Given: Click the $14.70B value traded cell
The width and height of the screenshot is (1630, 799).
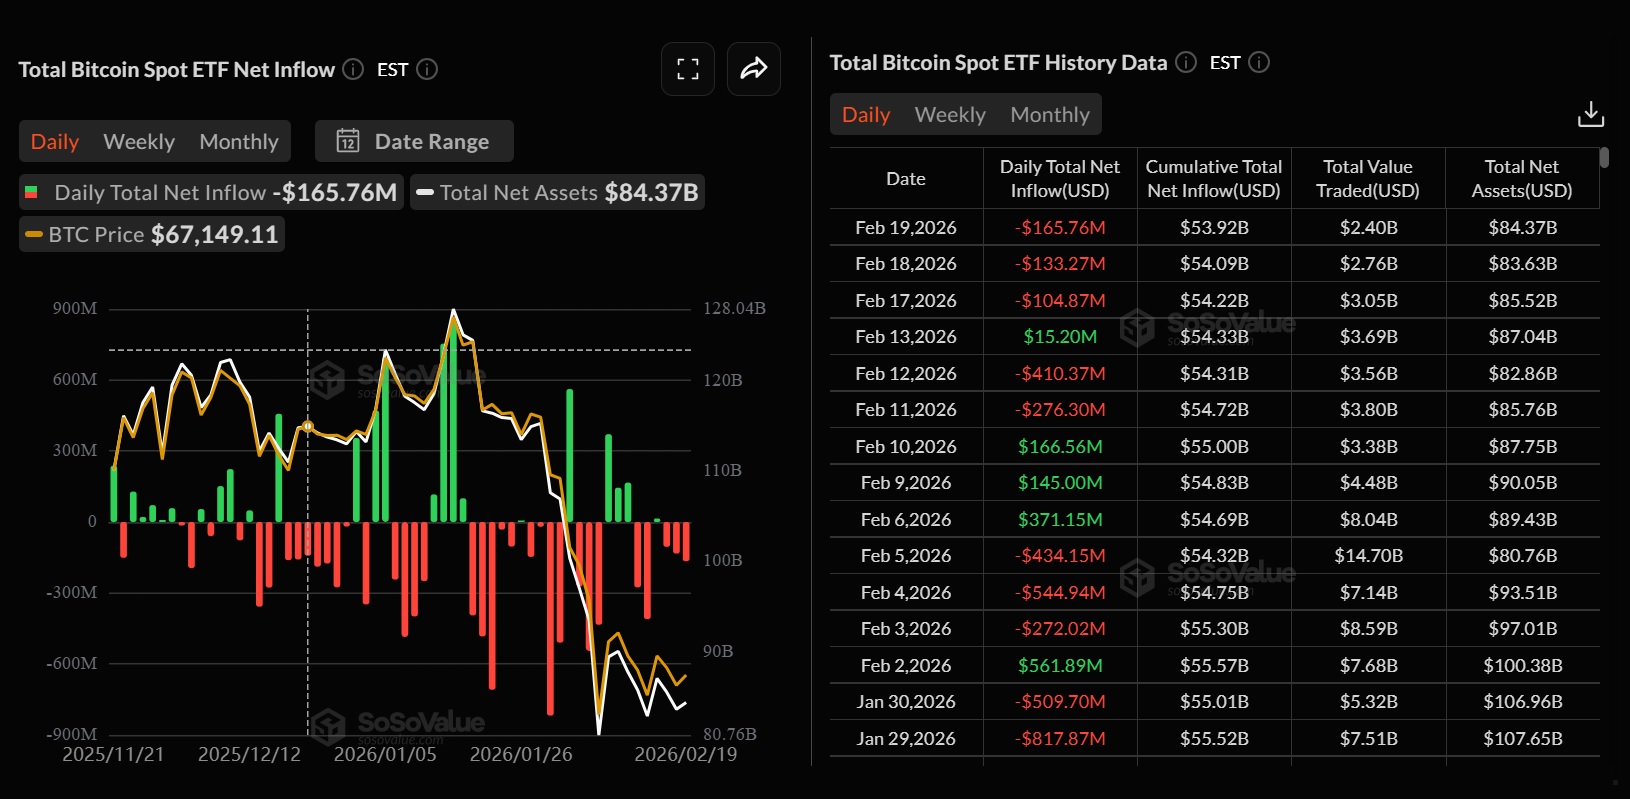Looking at the screenshot, I should pyautogui.click(x=1368, y=555).
